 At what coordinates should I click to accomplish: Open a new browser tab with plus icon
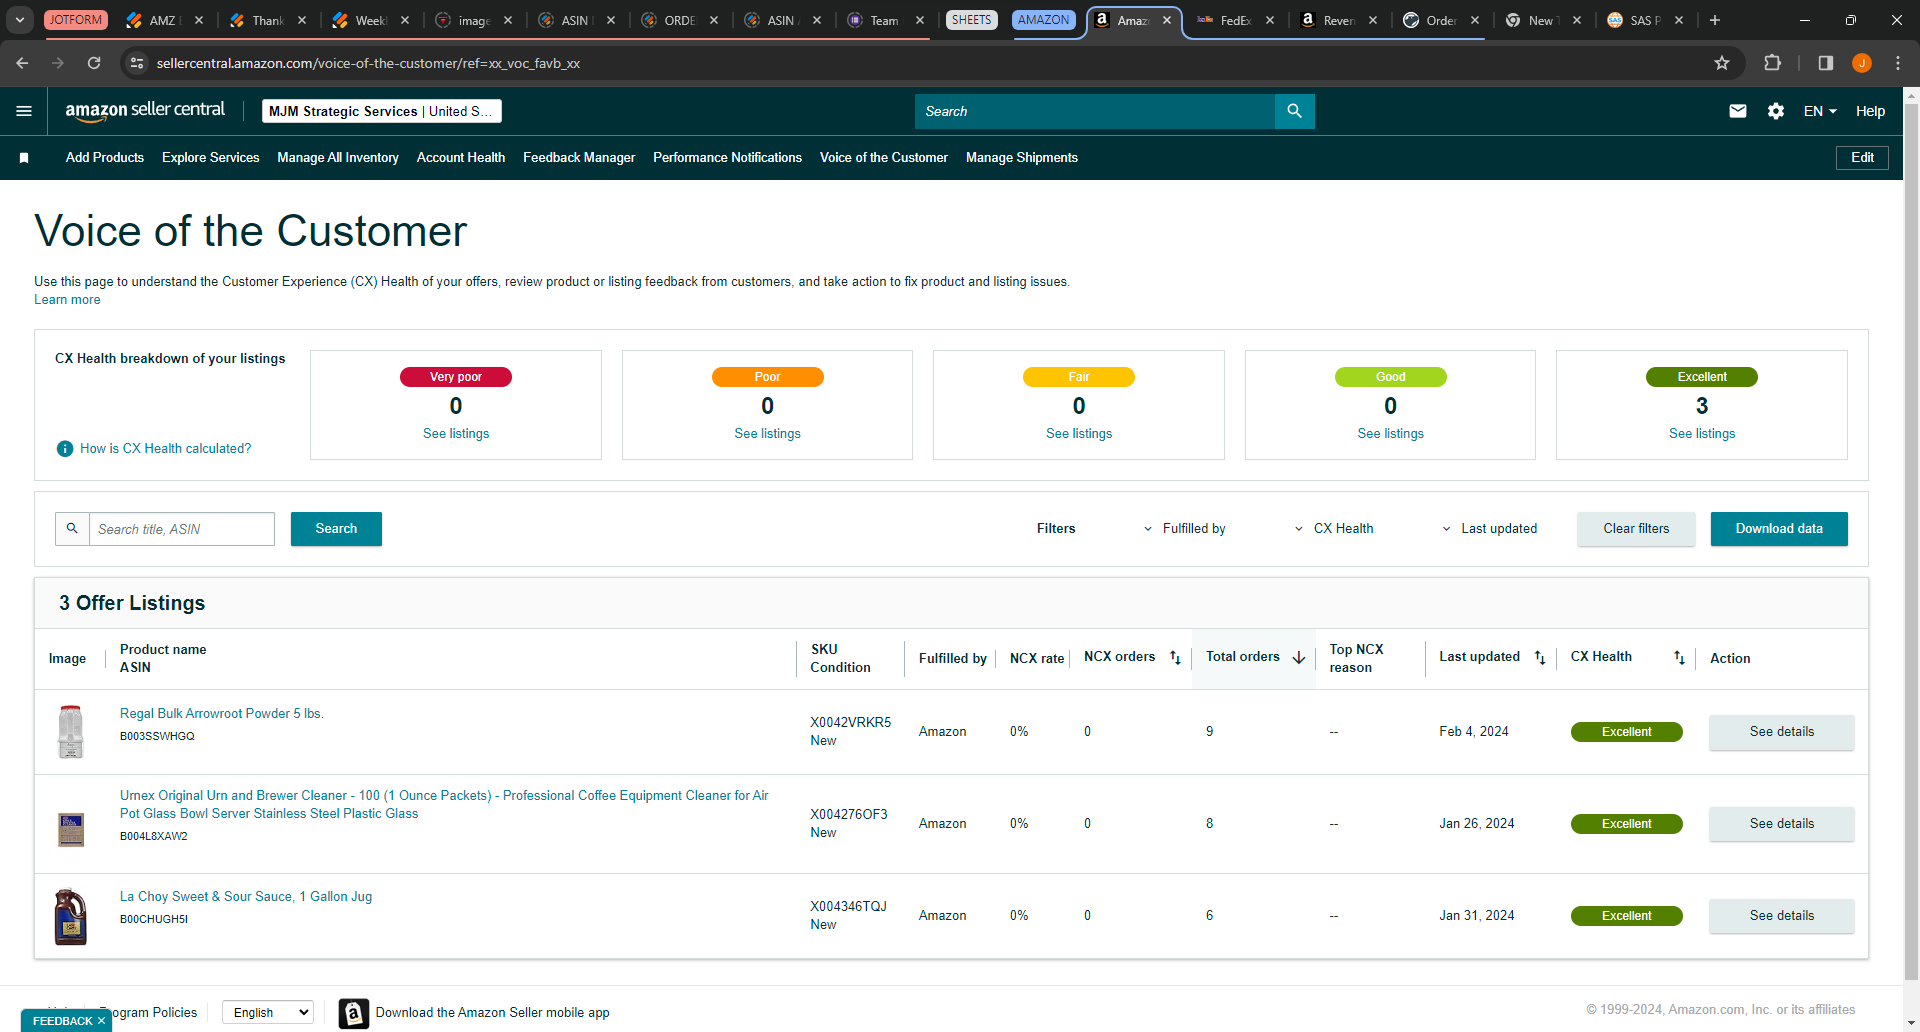(1715, 20)
